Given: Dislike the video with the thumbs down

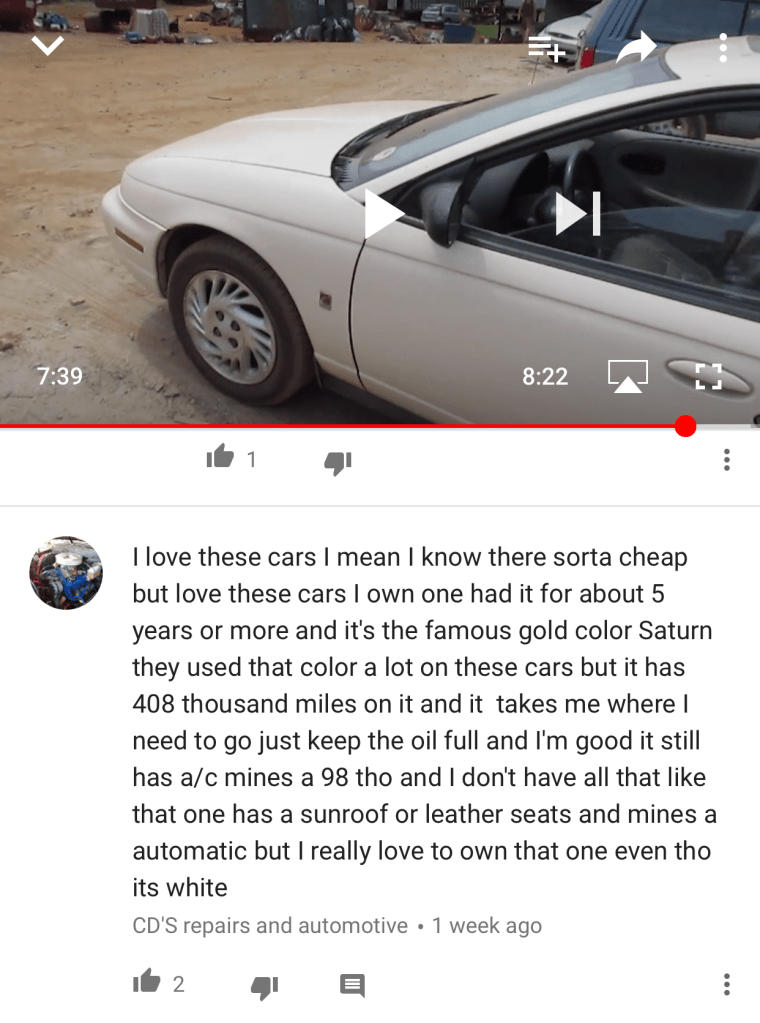Looking at the screenshot, I should click(338, 462).
